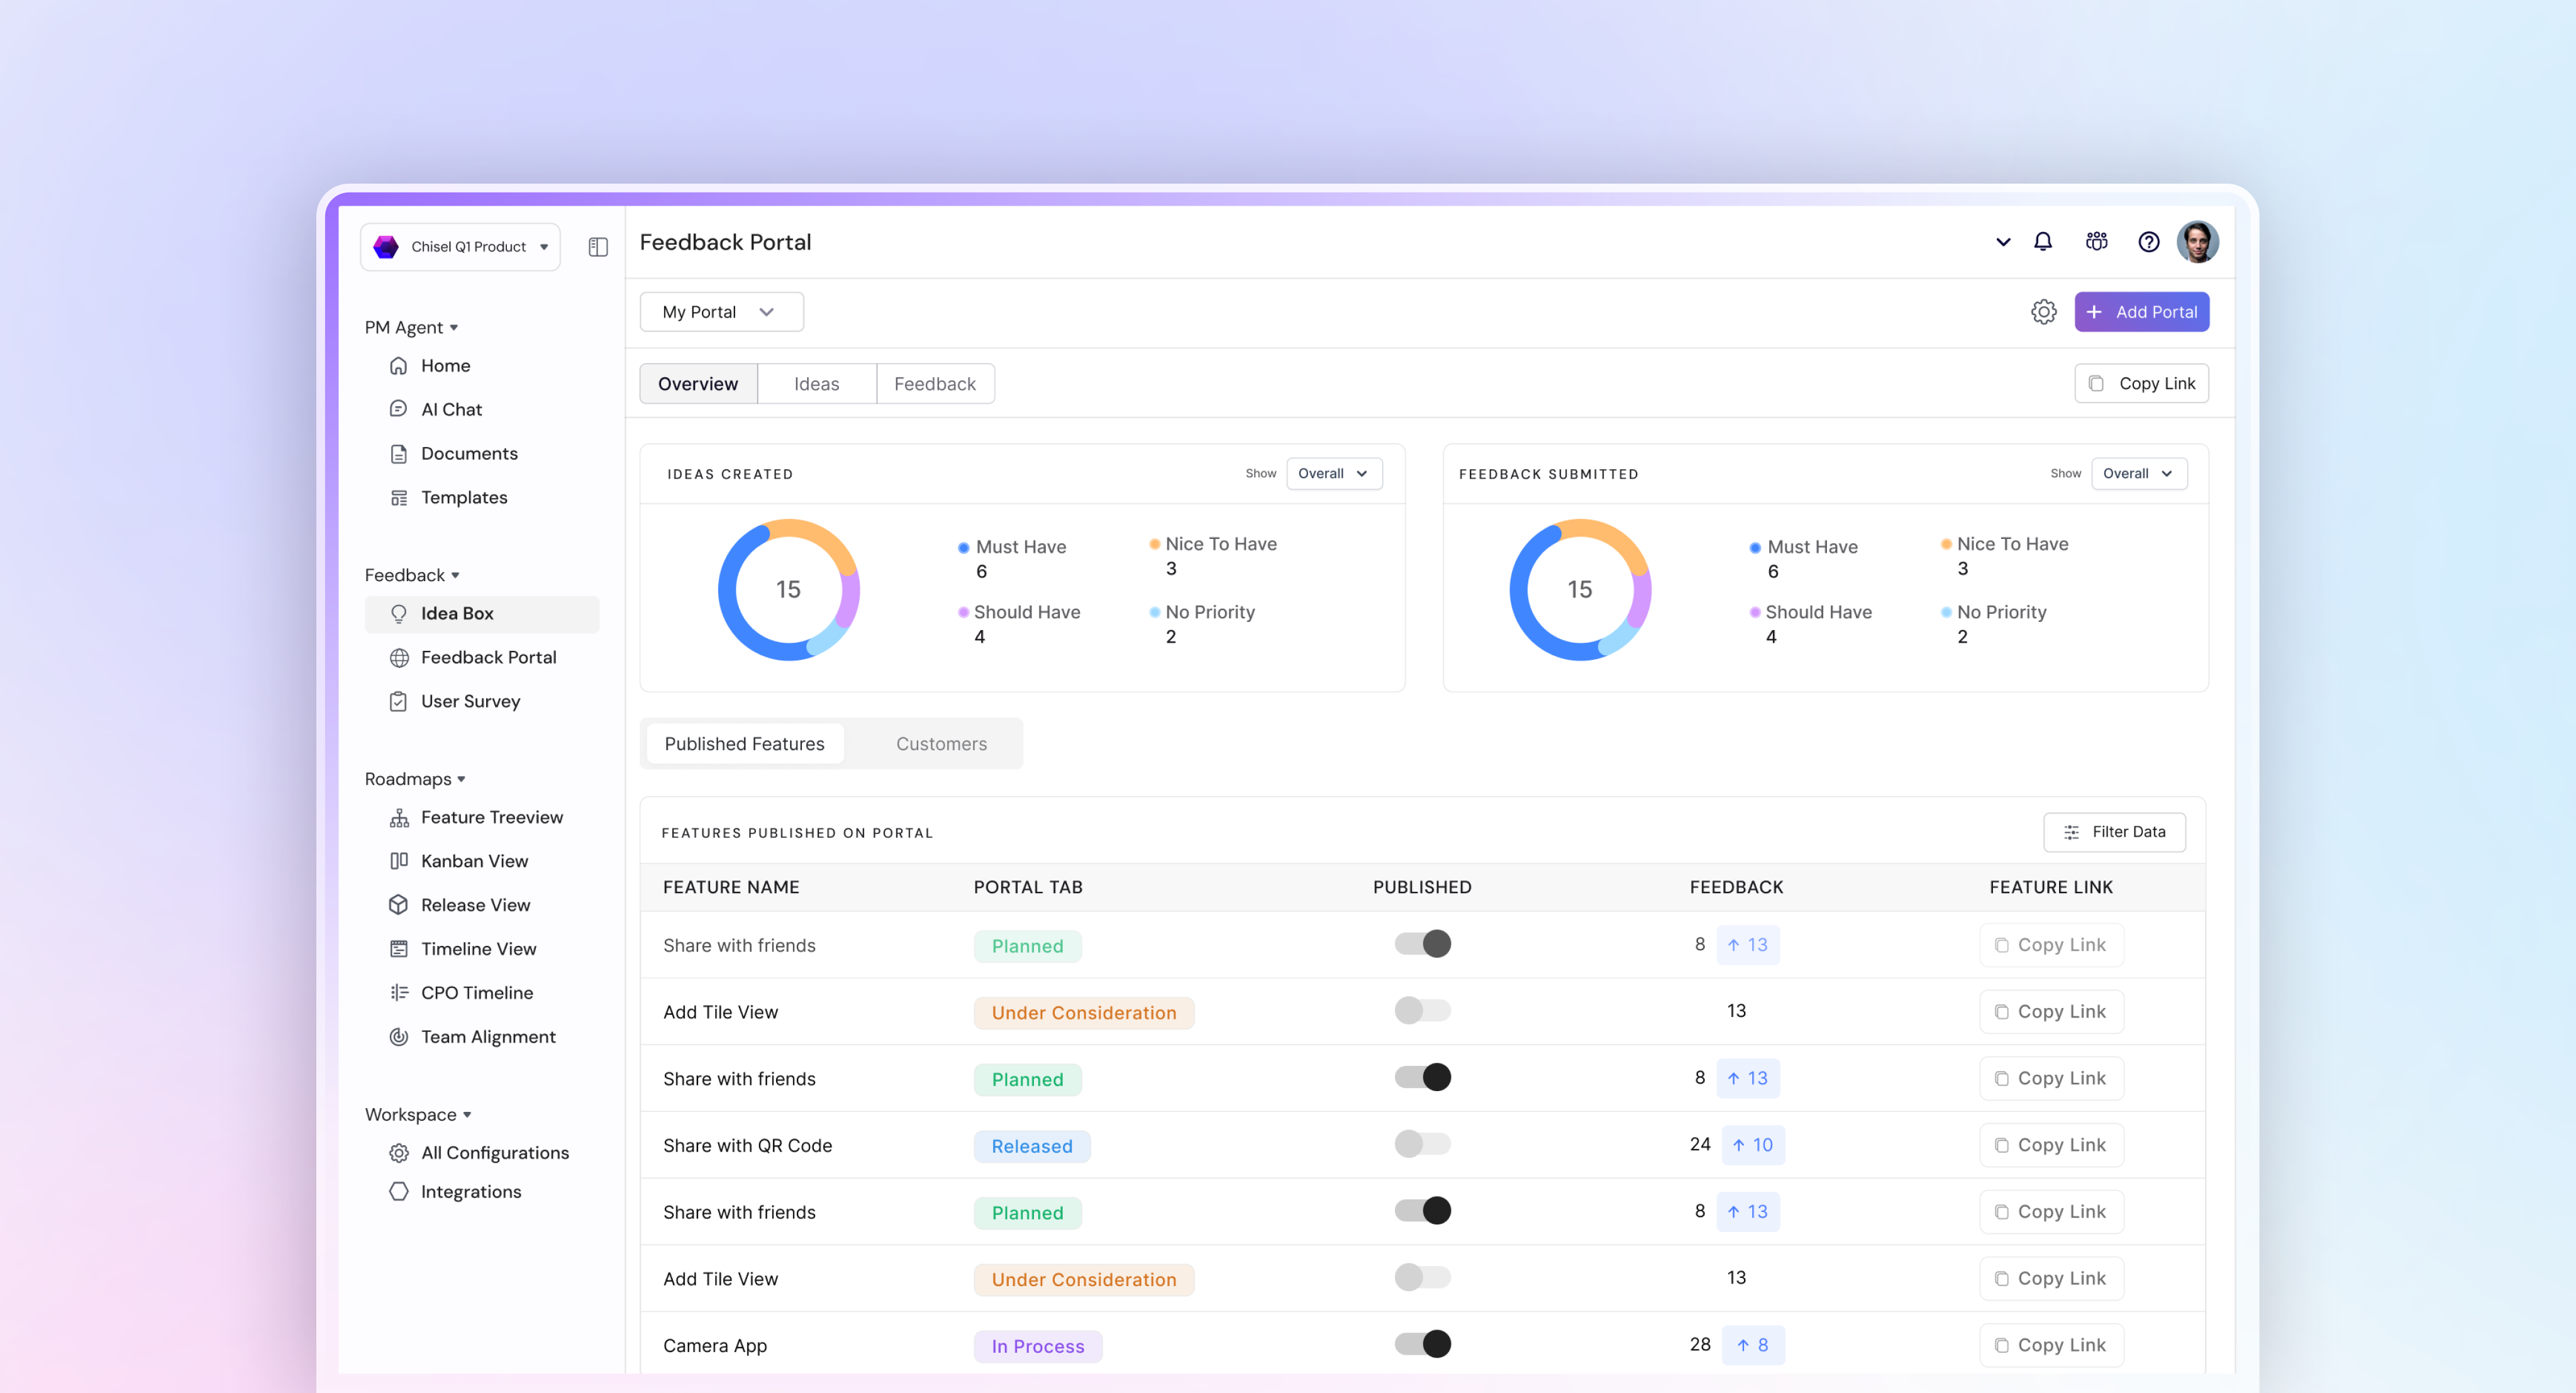Open Ideas Created Overall dropdown
2576x1393 pixels.
point(1334,474)
